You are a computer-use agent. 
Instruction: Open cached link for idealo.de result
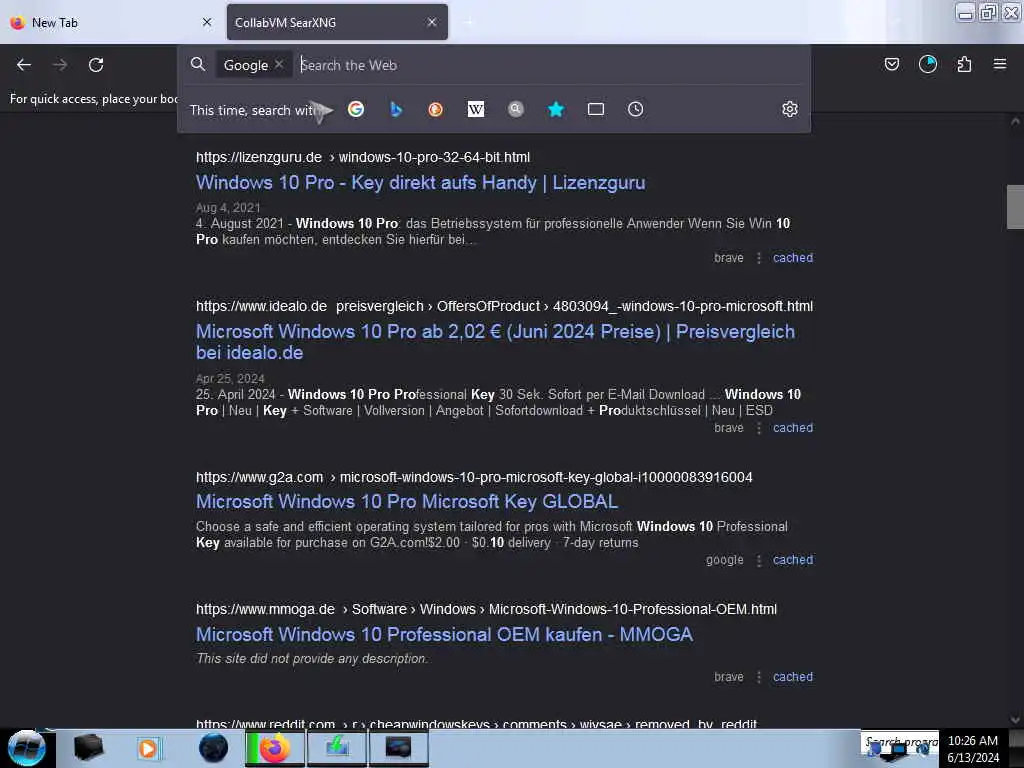[793, 428]
